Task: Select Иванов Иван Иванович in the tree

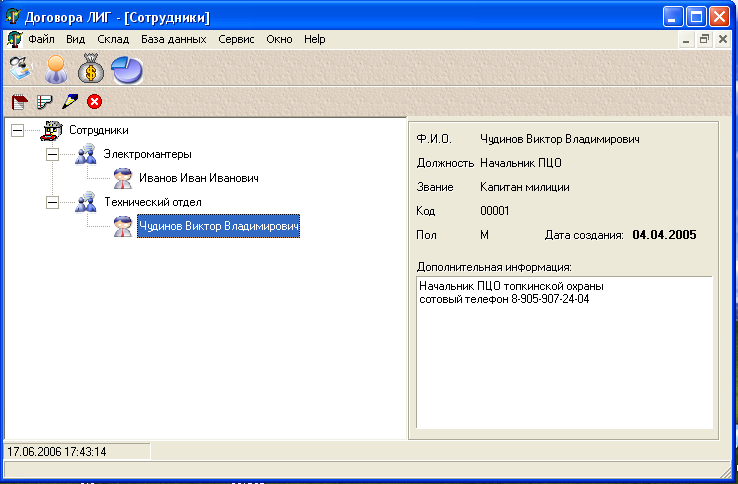Action: (199, 178)
